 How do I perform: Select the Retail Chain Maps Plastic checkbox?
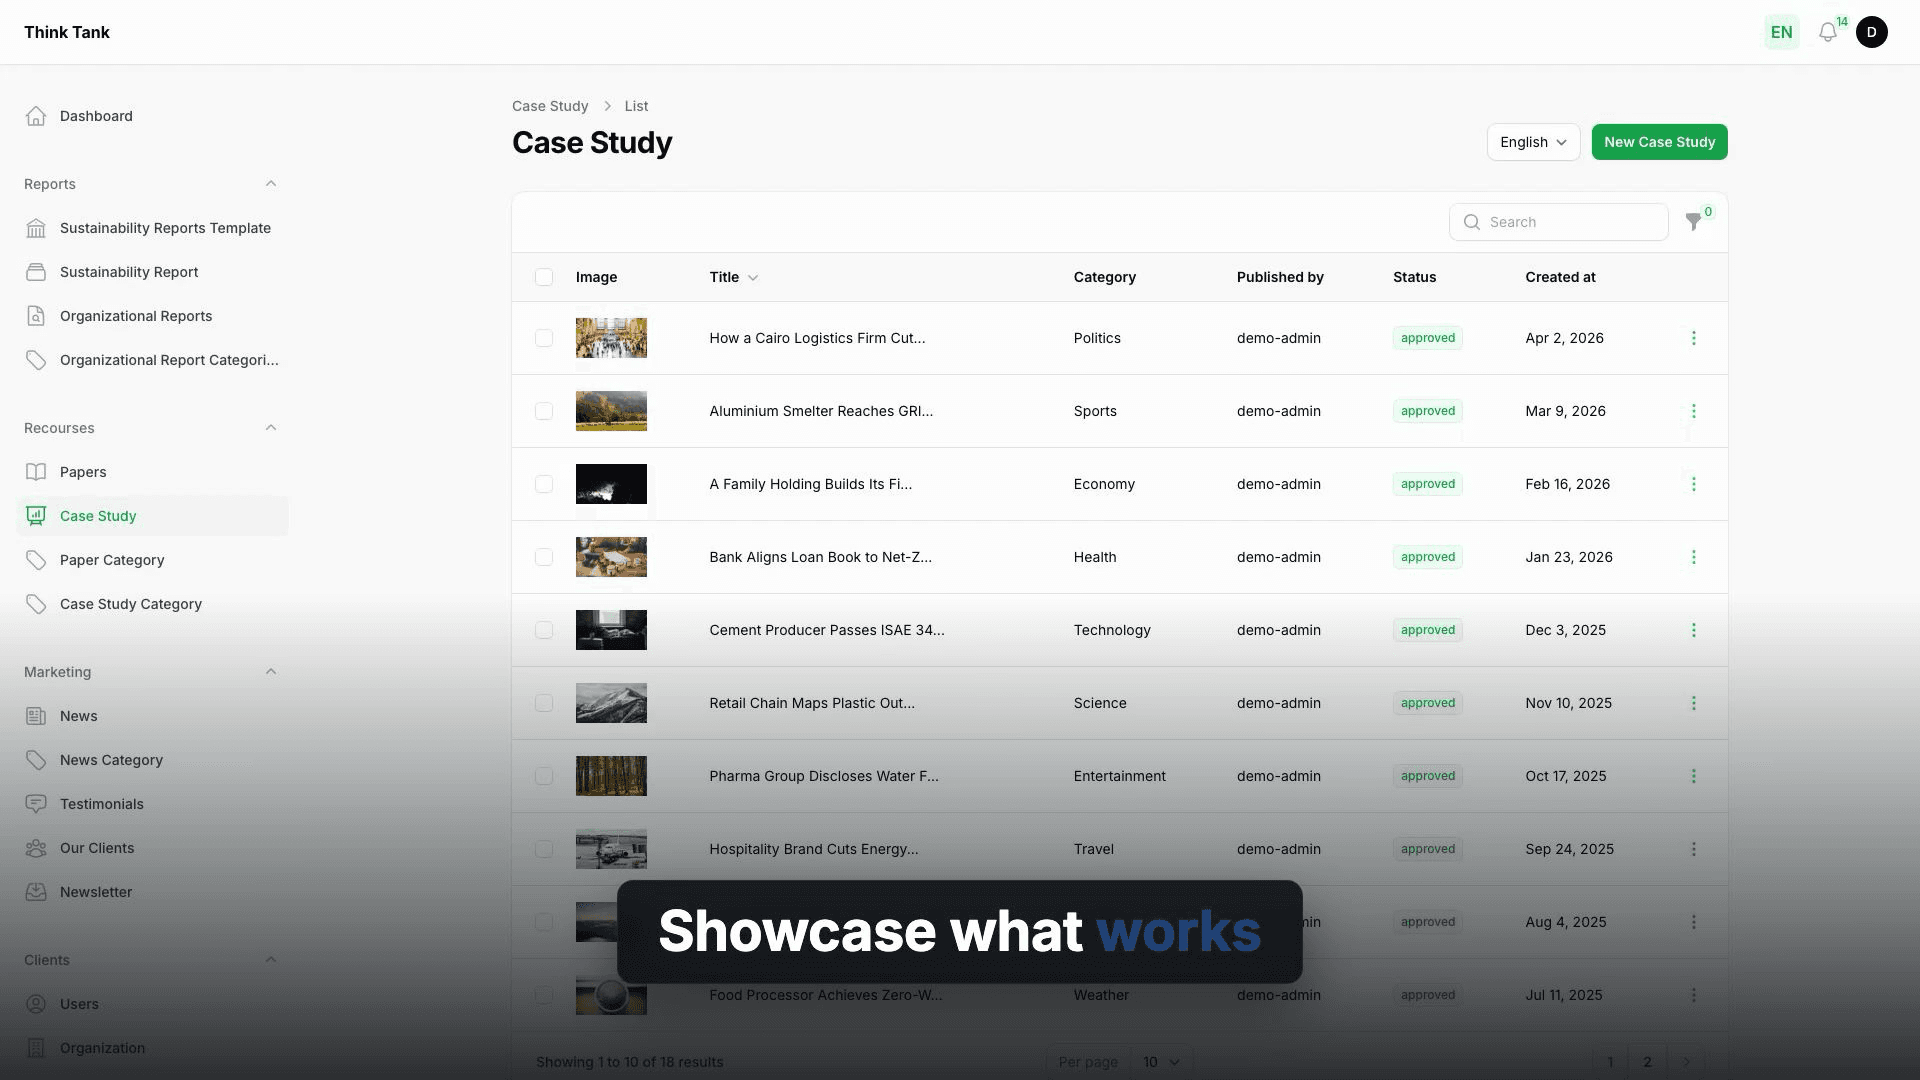(x=544, y=703)
